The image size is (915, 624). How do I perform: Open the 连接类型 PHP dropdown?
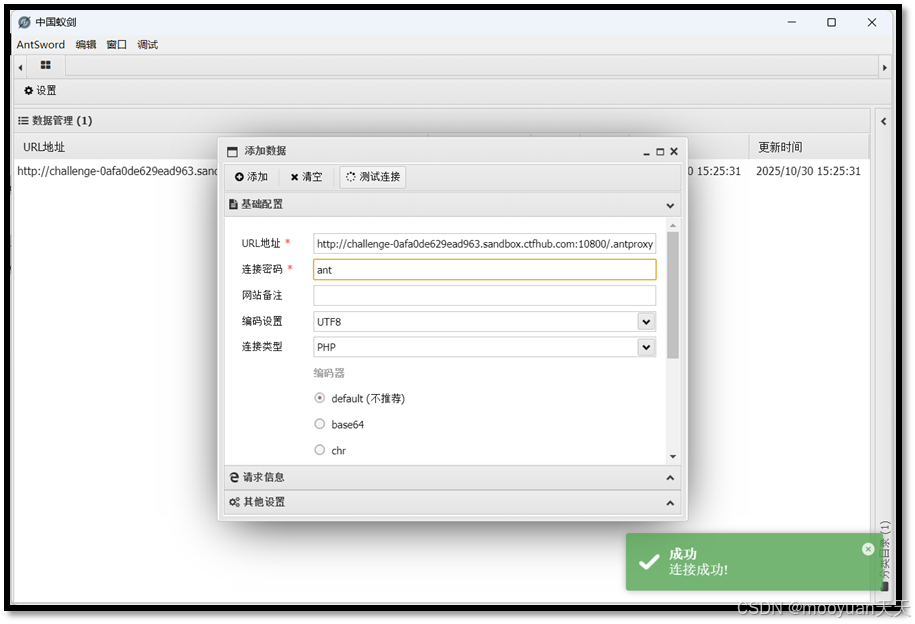point(646,347)
